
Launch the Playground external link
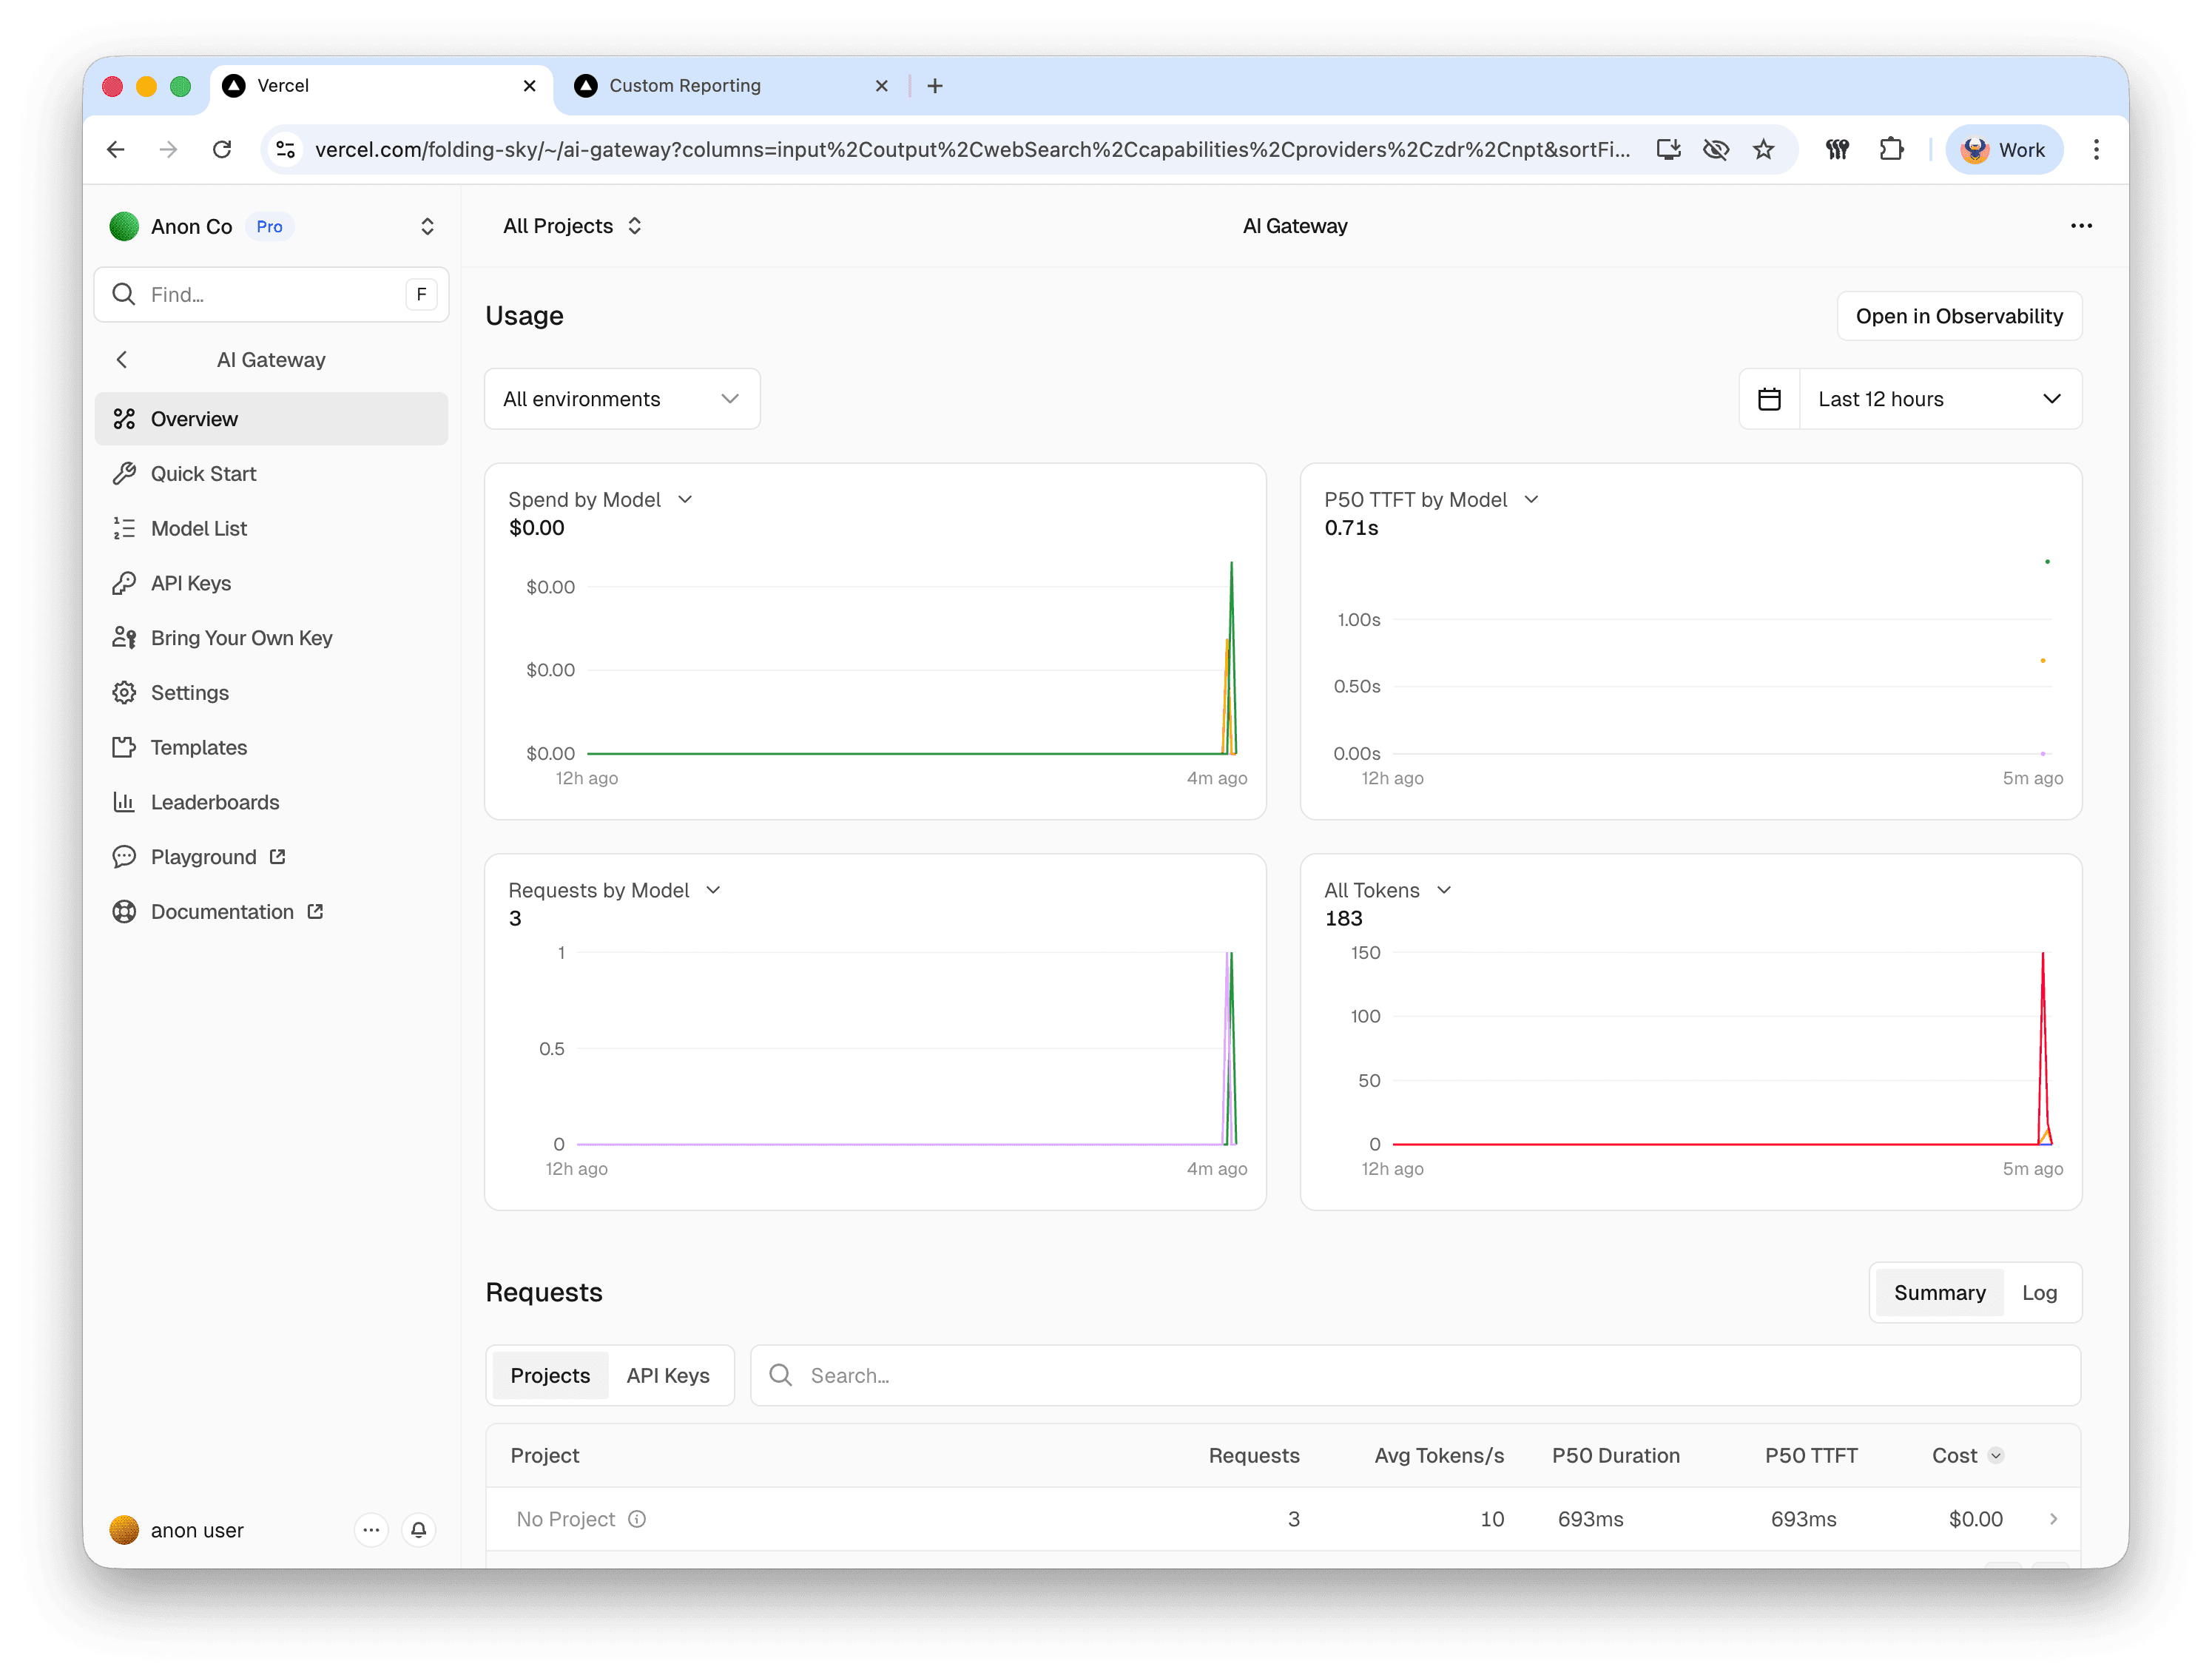[271, 857]
